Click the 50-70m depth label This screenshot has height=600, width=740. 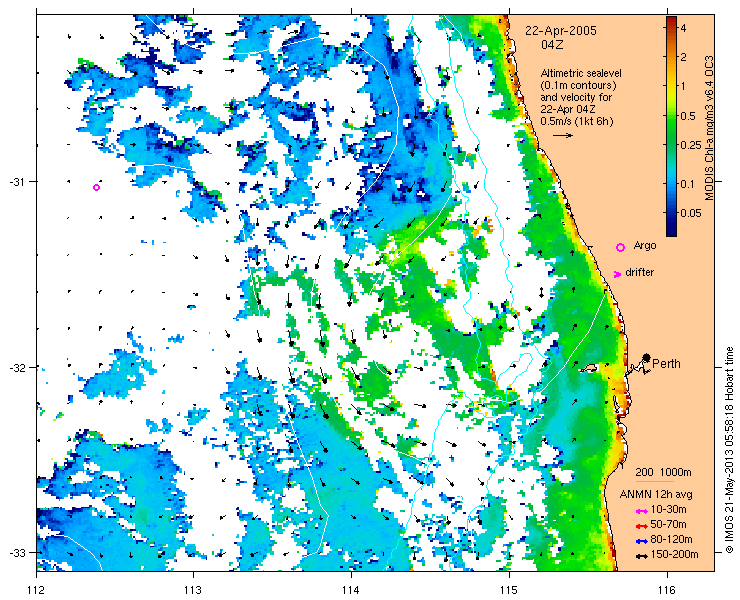tap(668, 525)
